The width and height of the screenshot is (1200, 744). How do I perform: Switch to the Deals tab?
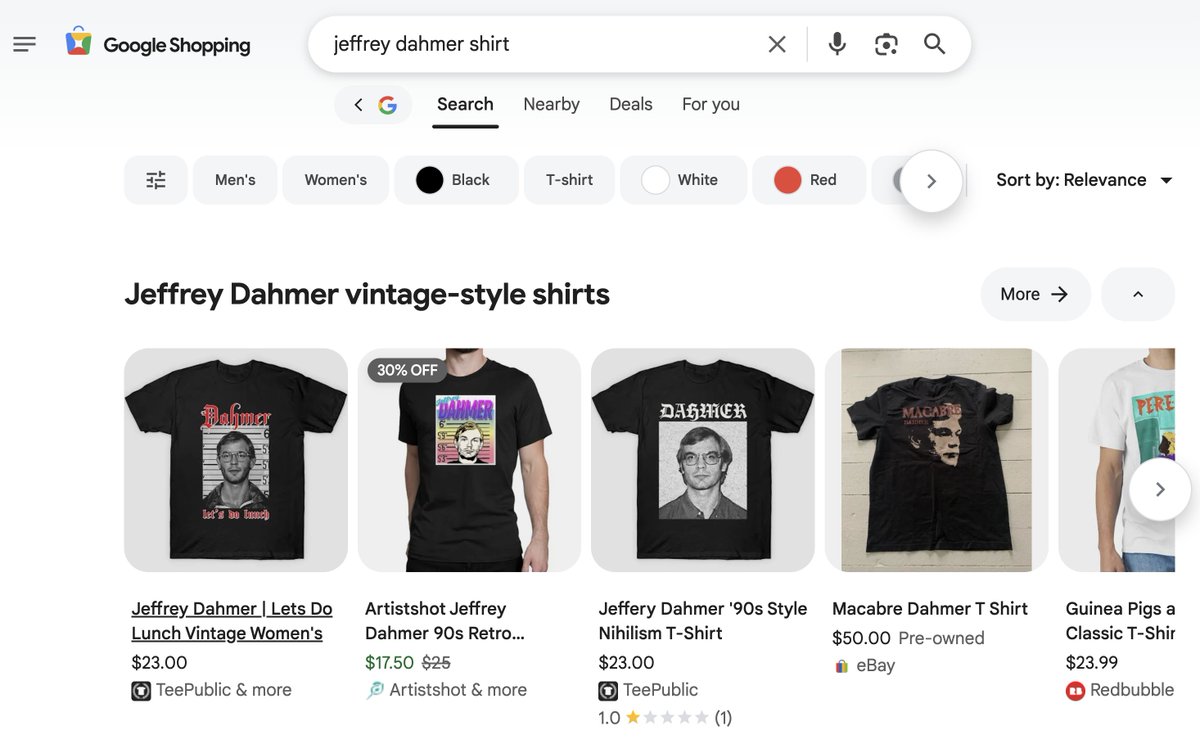[x=630, y=104]
